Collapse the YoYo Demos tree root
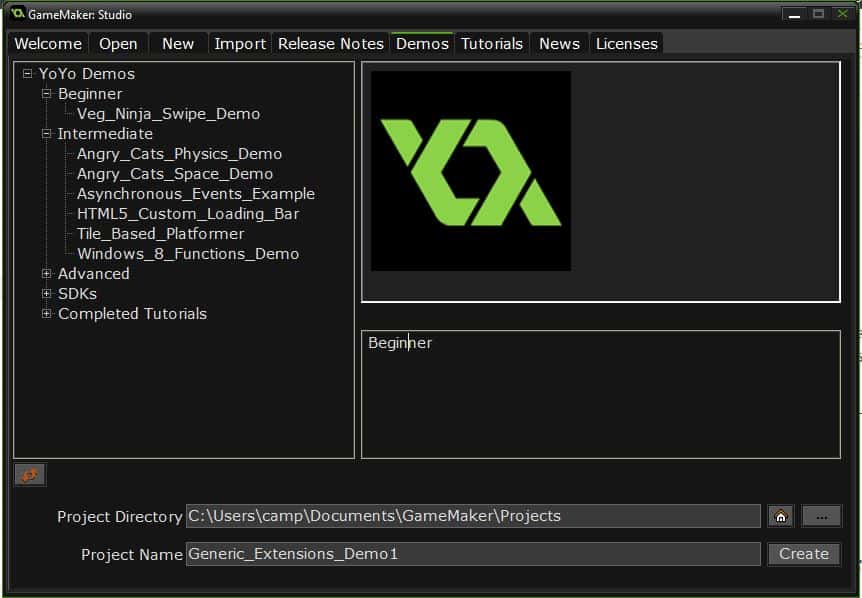 point(27,74)
